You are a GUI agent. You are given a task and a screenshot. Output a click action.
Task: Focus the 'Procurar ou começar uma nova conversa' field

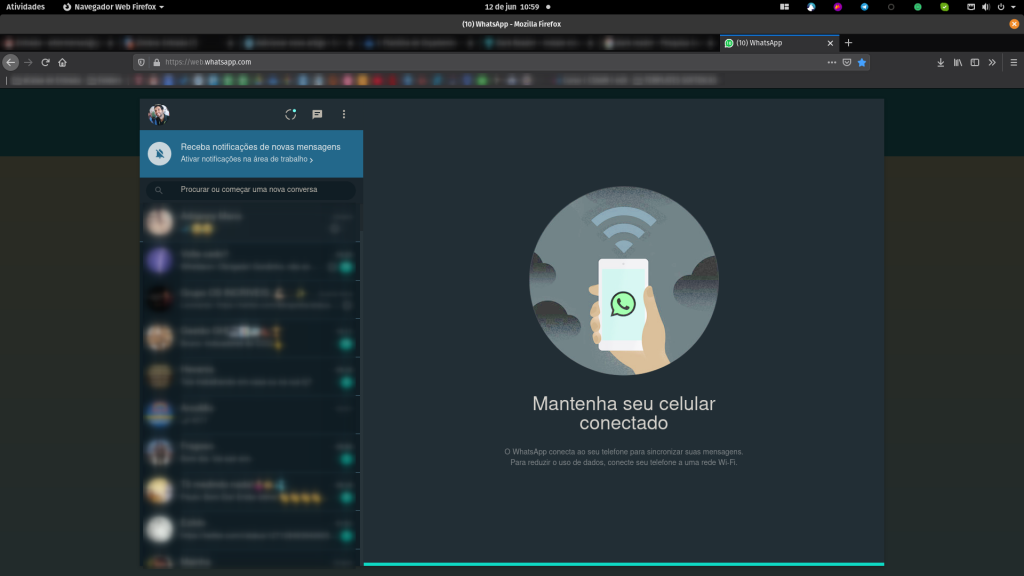click(x=251, y=189)
